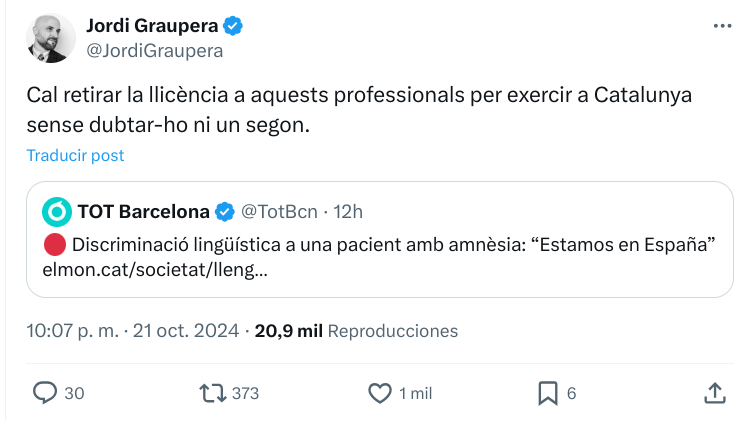Open the elmon.cat/societat article link
This screenshot has height=421, width=754.
click(x=155, y=269)
